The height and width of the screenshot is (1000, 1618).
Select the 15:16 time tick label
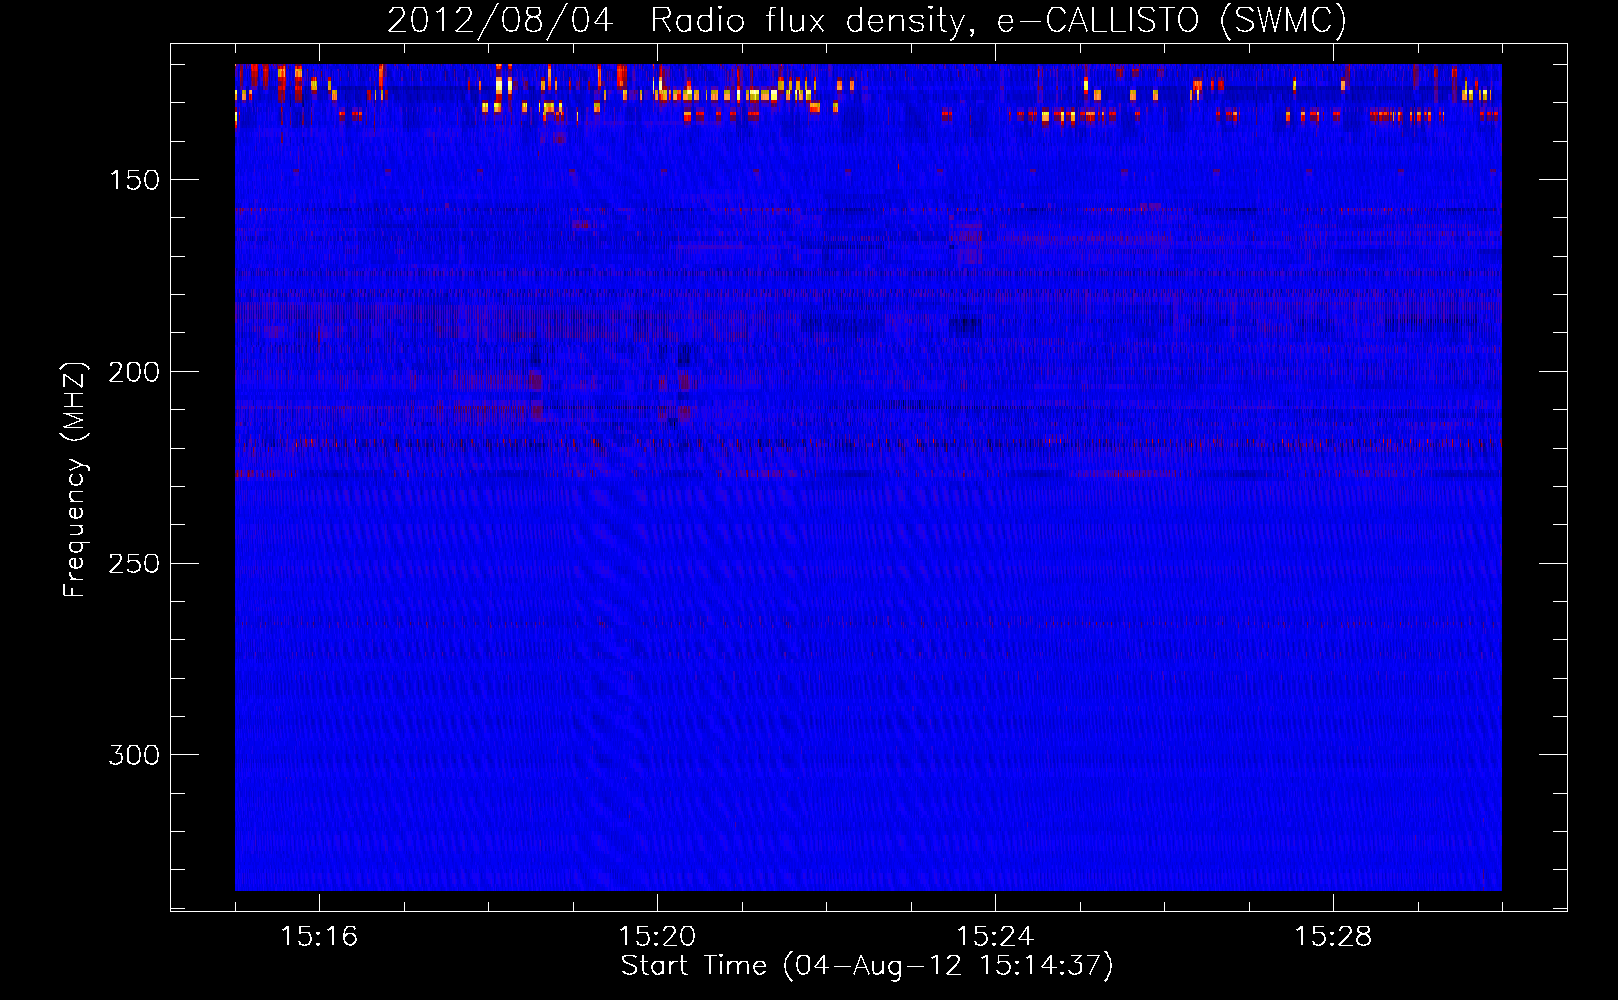319,936
